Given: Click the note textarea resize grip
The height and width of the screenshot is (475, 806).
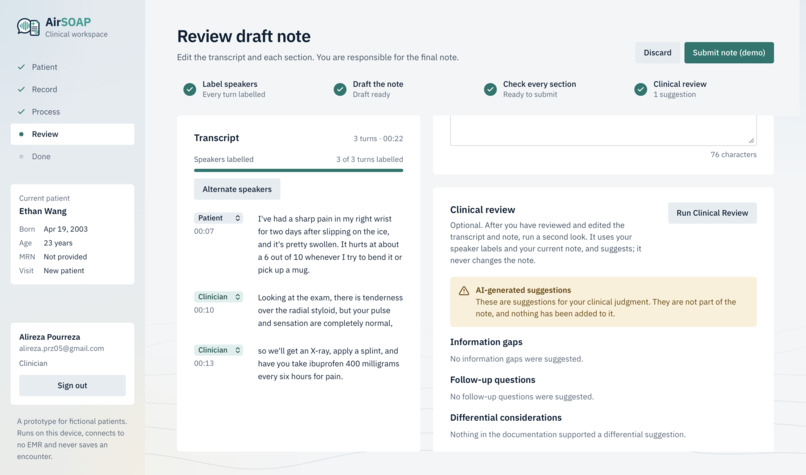Looking at the screenshot, I should pos(752,140).
